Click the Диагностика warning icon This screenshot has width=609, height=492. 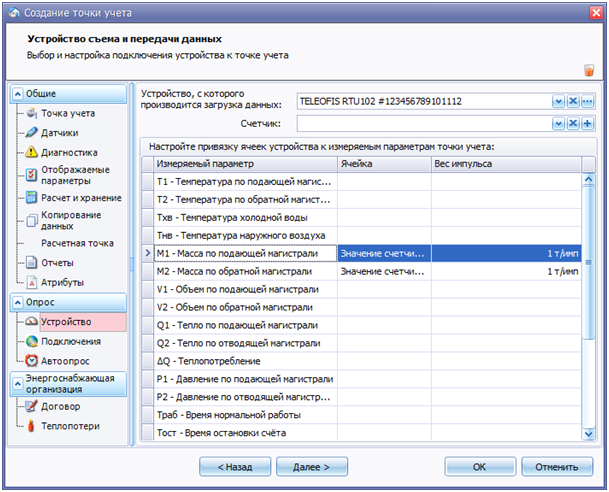click(31, 152)
